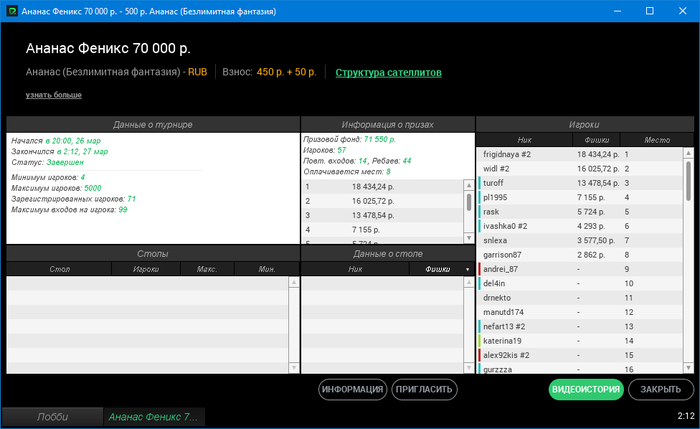Click the Макс. column header
The width and height of the screenshot is (700, 429).
click(x=207, y=269)
